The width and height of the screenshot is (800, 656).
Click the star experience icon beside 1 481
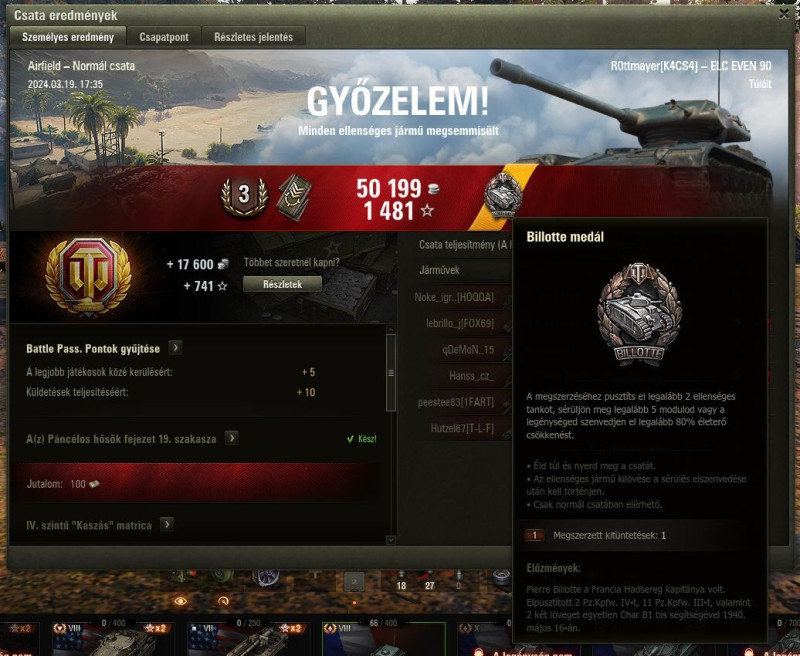pos(428,210)
